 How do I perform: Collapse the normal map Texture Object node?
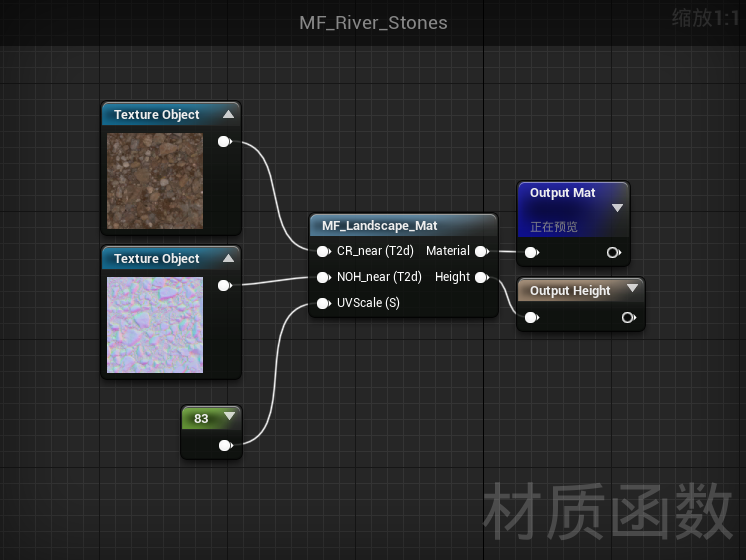click(228, 258)
